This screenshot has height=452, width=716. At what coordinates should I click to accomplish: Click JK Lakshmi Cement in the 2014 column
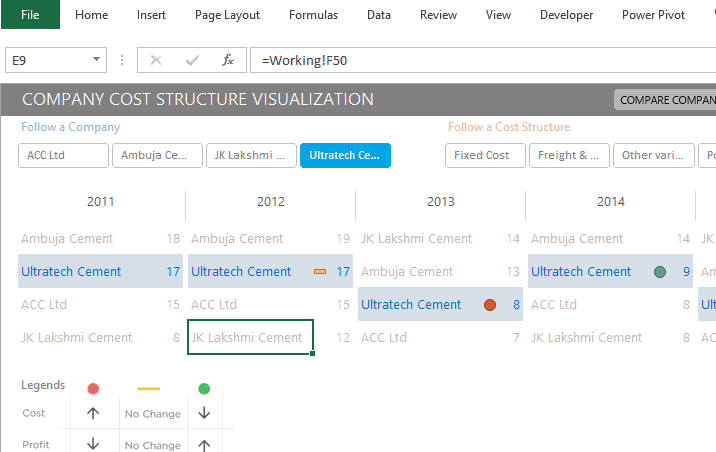(586, 337)
